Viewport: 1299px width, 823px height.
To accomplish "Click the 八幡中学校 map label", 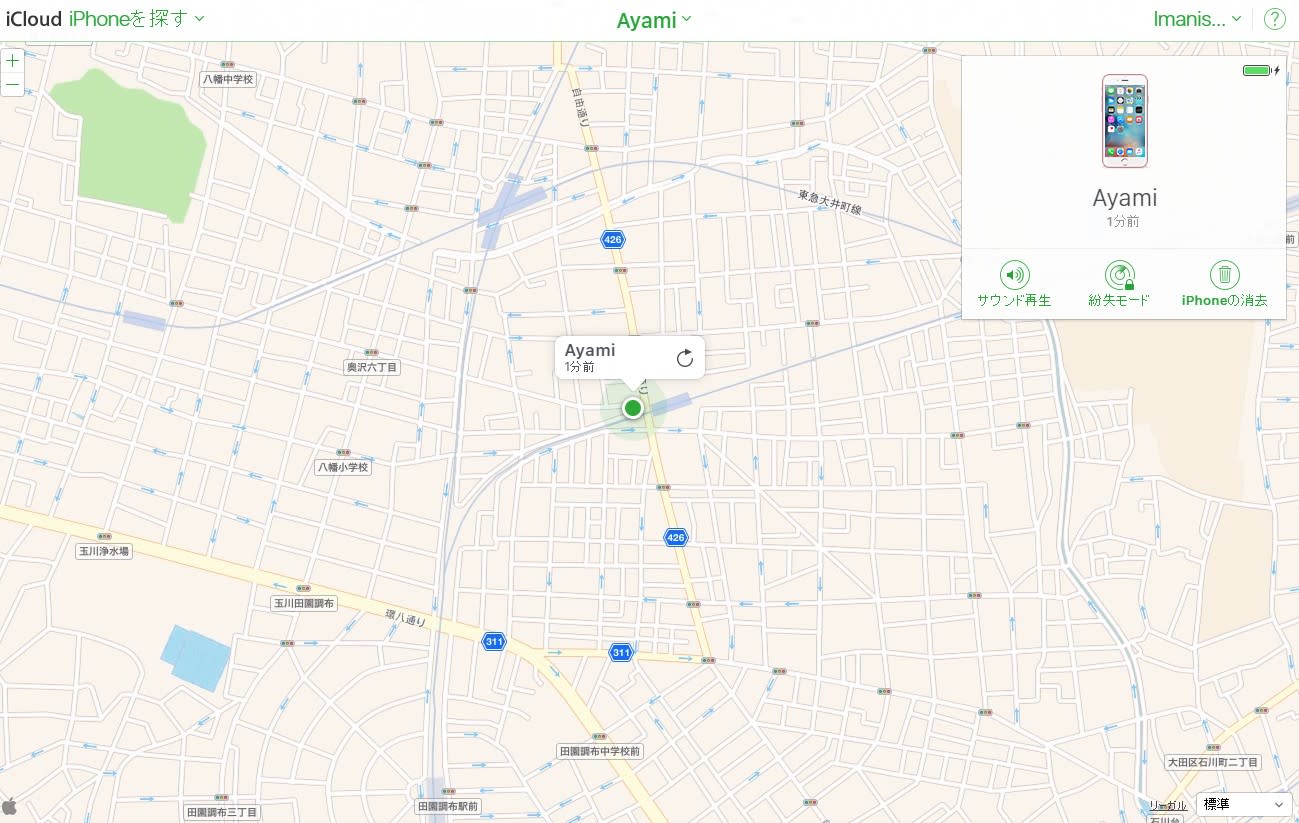I will coord(229,78).
